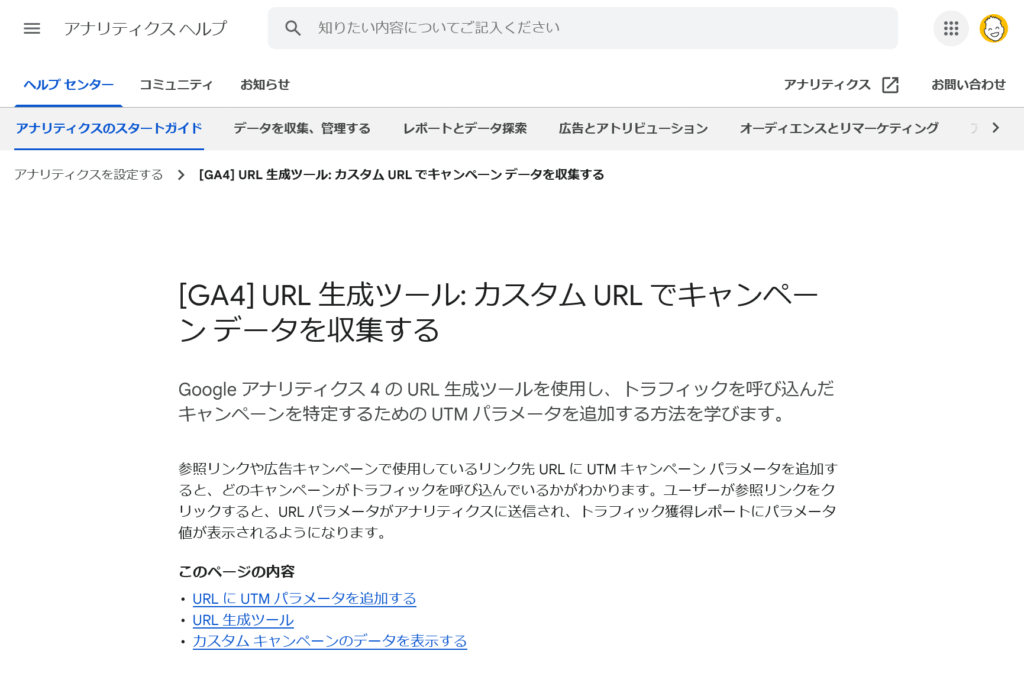Open アナリティクスのスタートガイド category
This screenshot has height=680, width=1024.
point(109,128)
